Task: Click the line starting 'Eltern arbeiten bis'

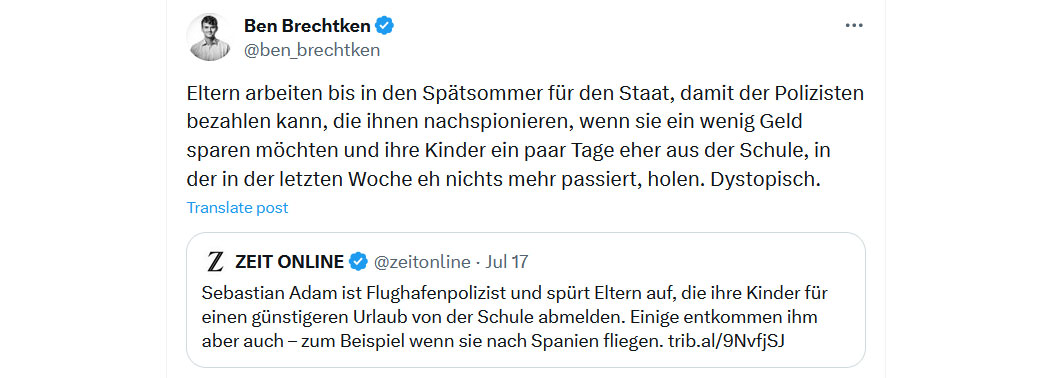Action: pyautogui.click(x=525, y=94)
